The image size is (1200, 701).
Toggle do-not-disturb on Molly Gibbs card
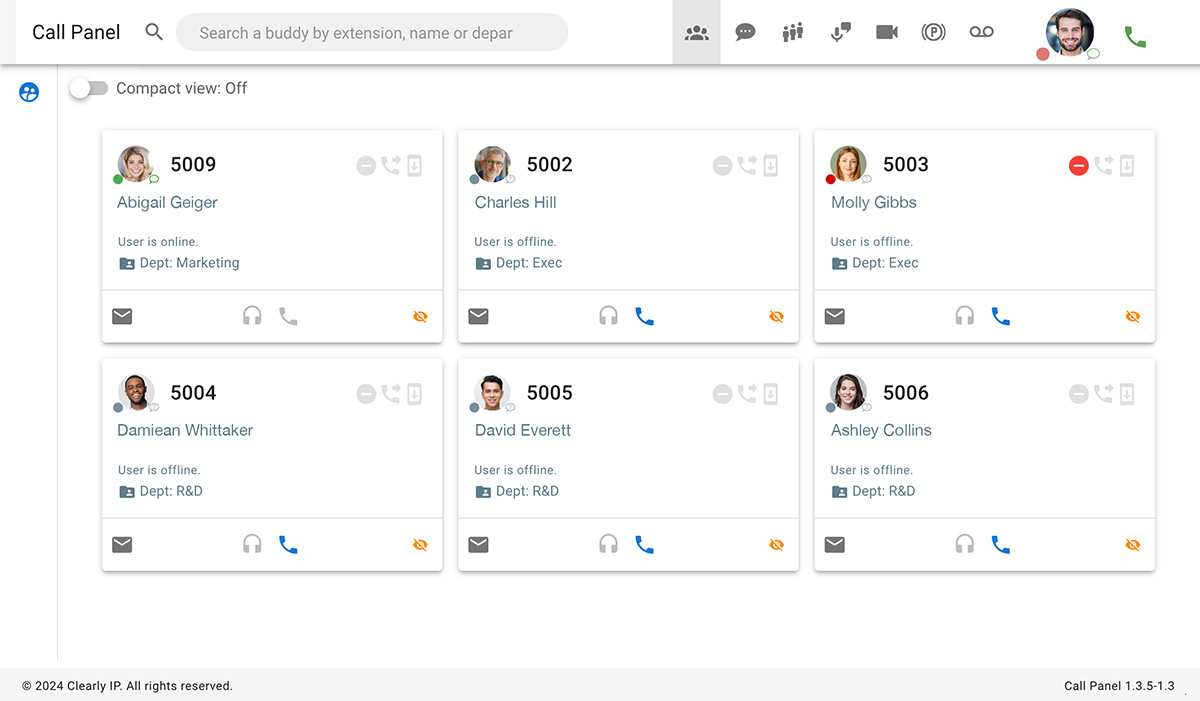[x=1078, y=165]
